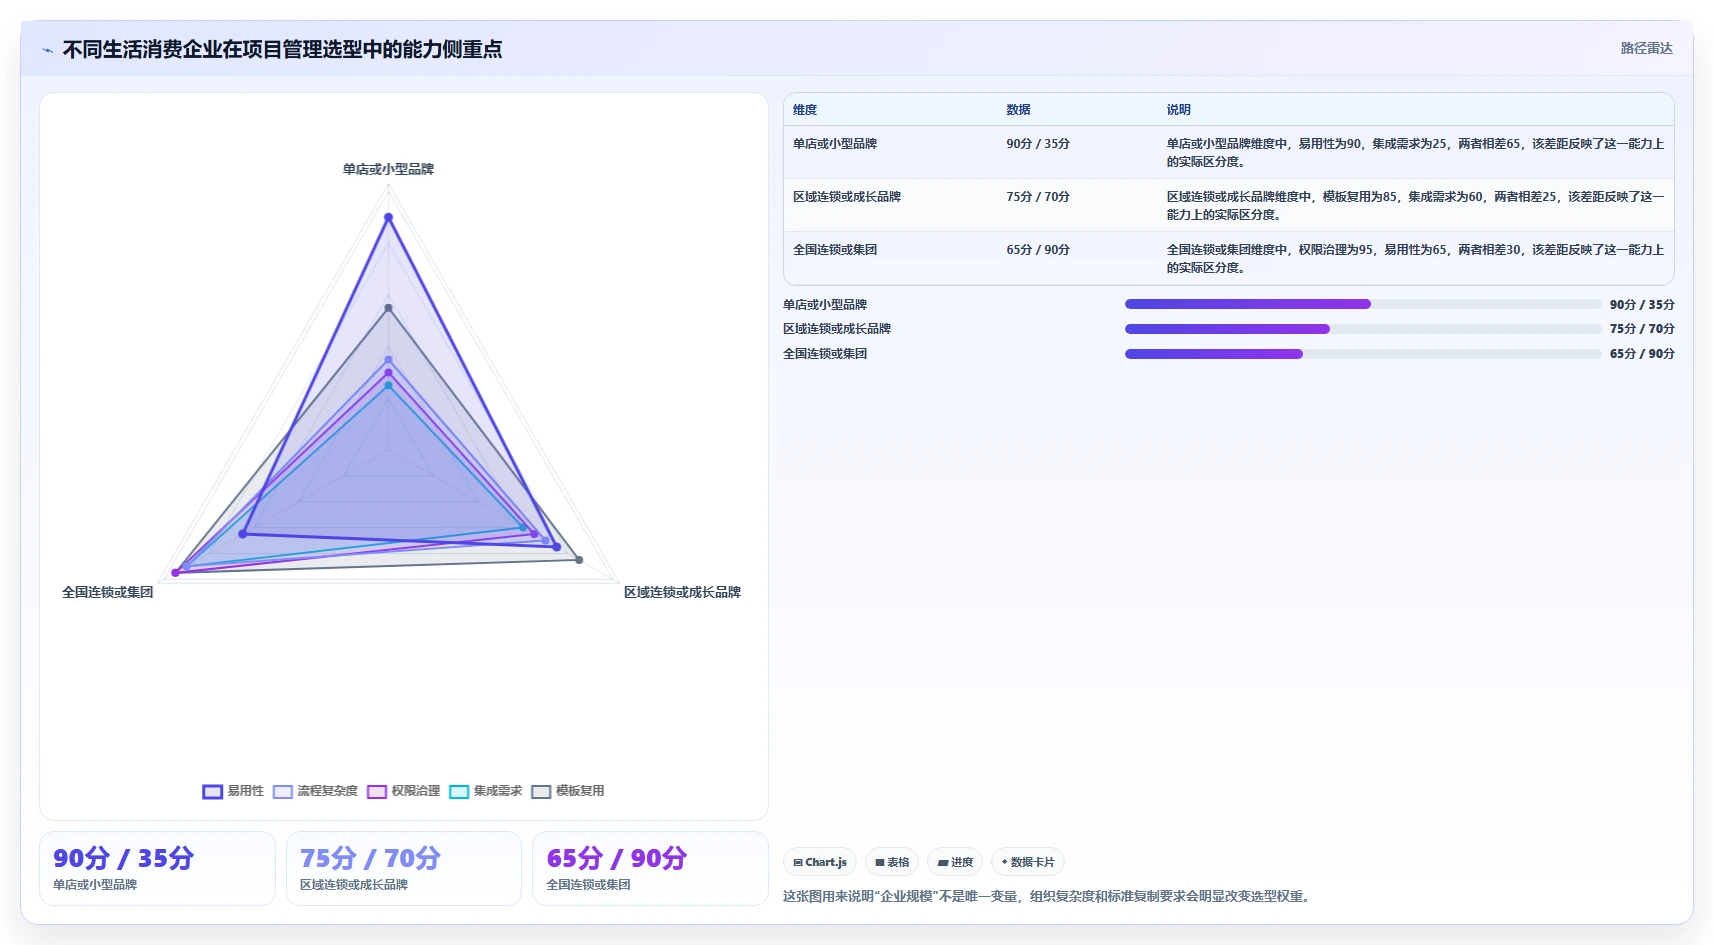Select the 区域连锁或成长品牌 table row name
The width and height of the screenshot is (1714, 945).
coord(847,197)
